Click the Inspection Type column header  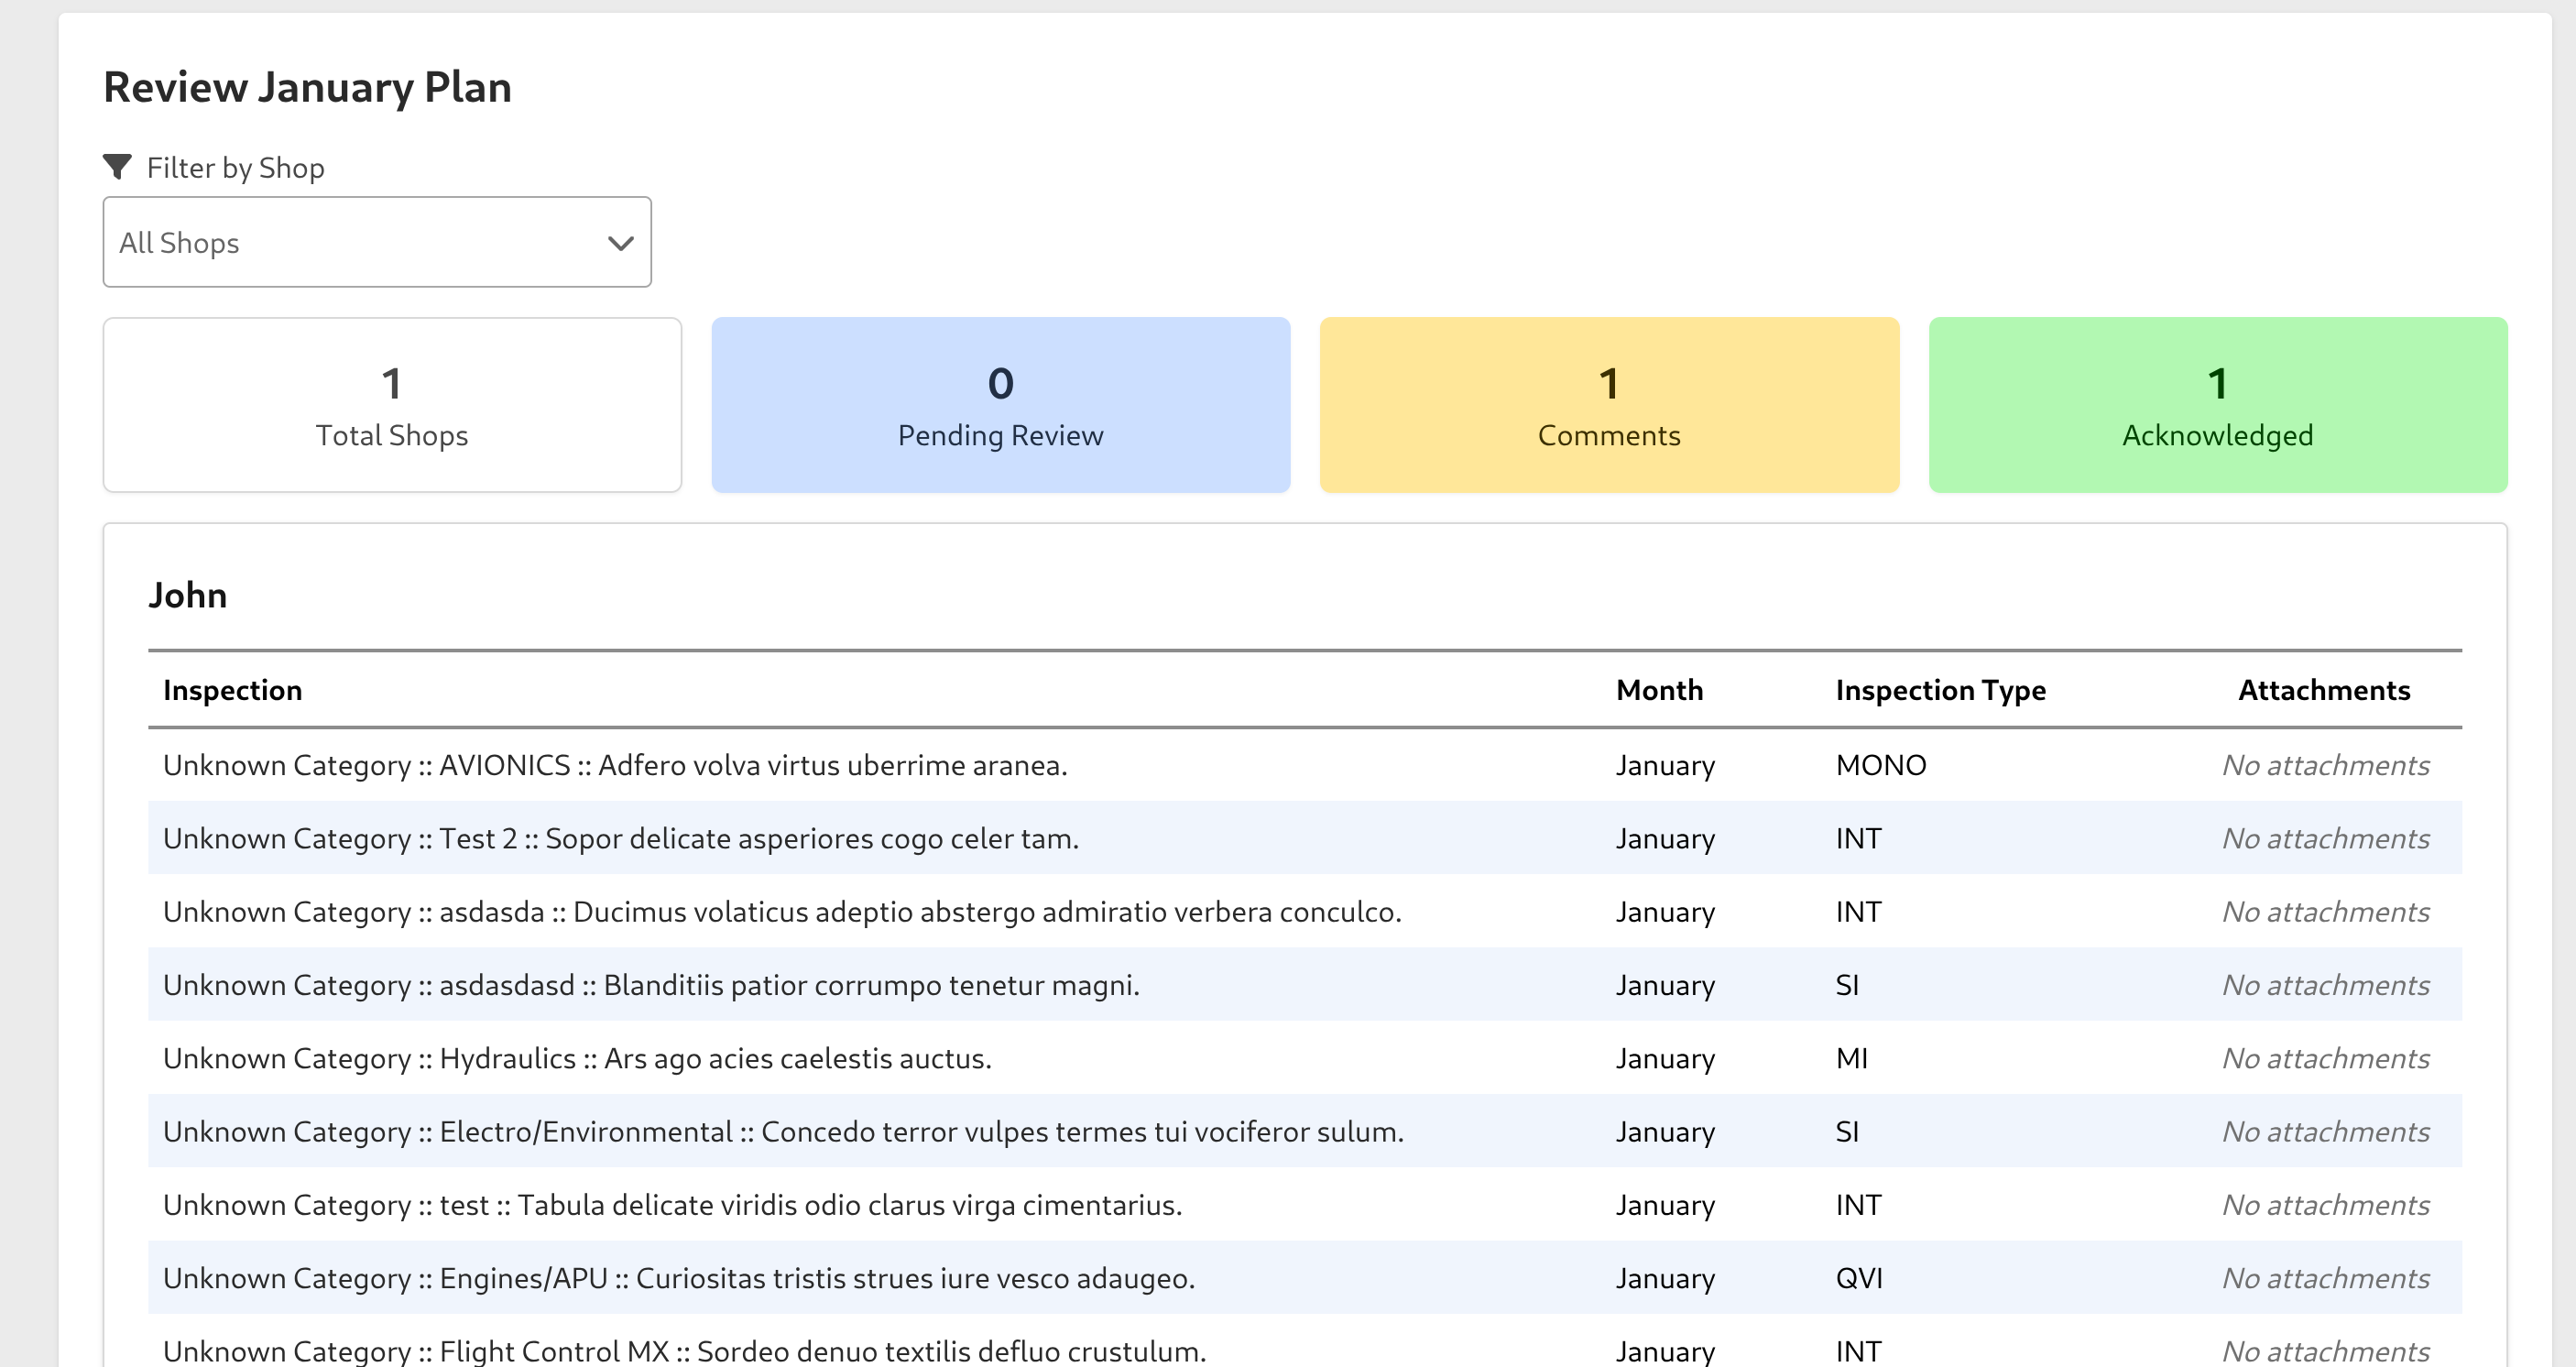1940,690
